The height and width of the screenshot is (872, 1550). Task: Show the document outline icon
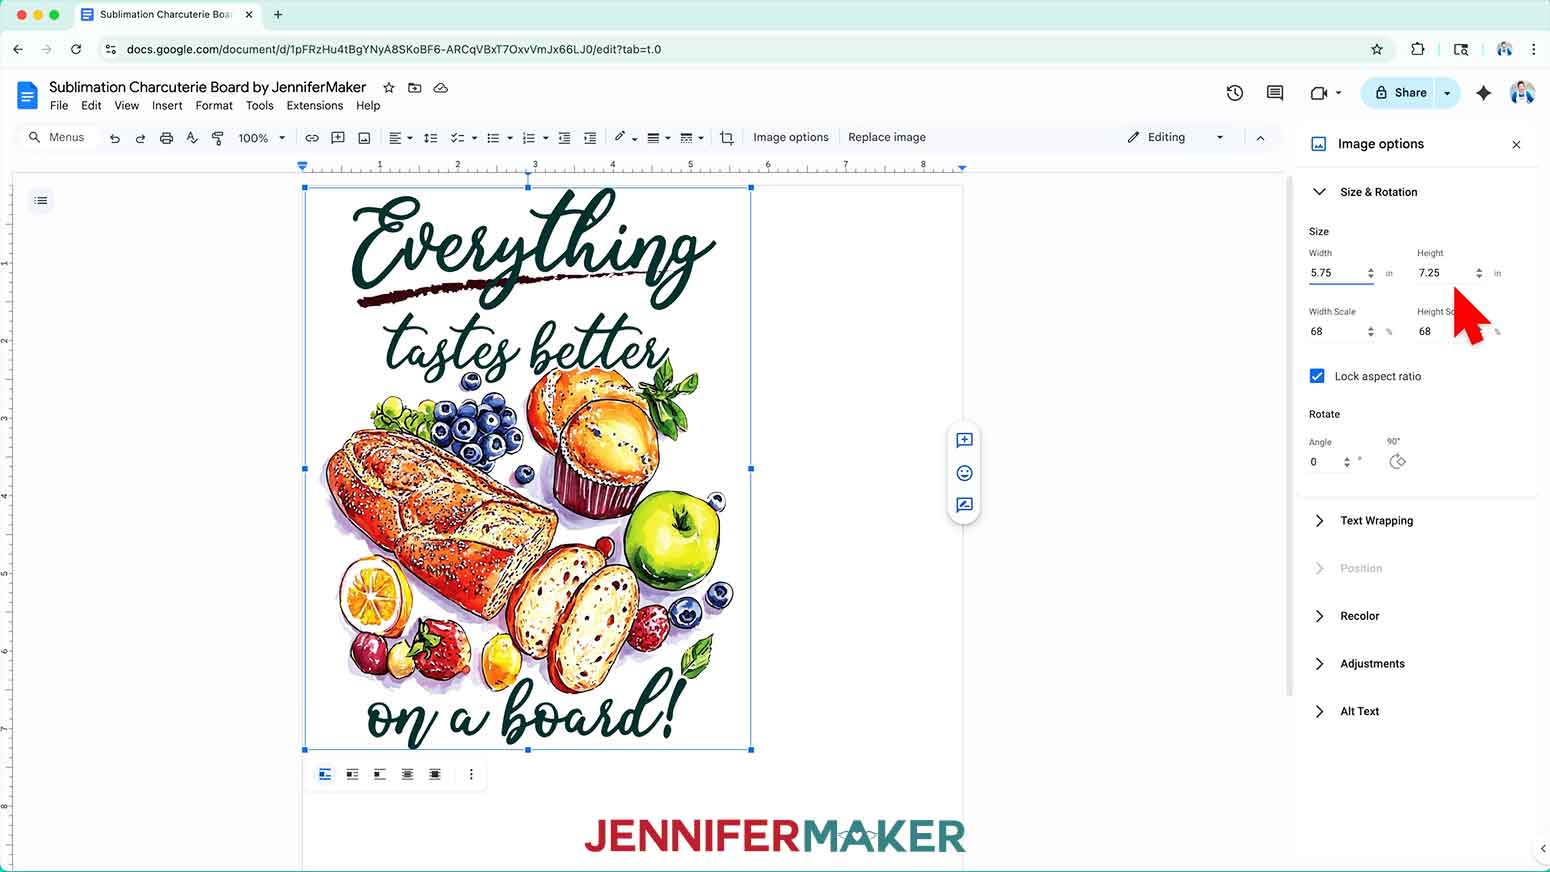click(41, 201)
